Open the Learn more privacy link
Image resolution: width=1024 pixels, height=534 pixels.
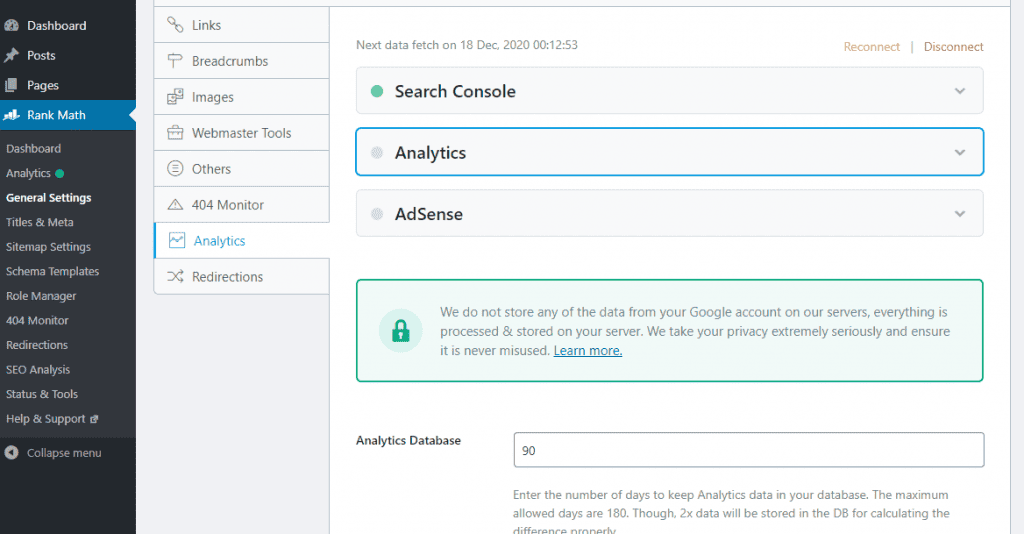pos(587,351)
